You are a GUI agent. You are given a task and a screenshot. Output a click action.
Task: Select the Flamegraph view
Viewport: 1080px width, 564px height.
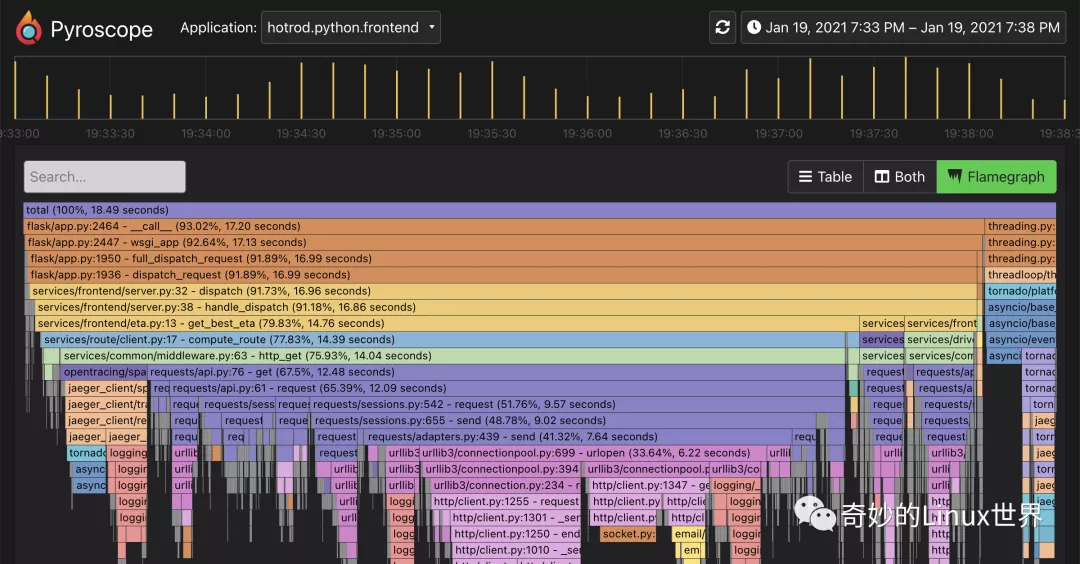996,177
